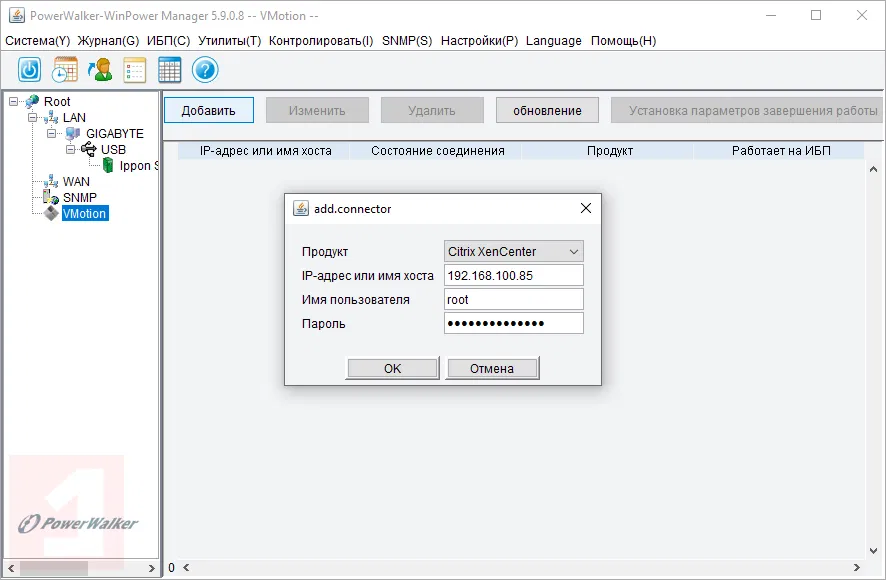The height and width of the screenshot is (580, 886).
Task: Click the green Ippon UPS icon
Action: (108, 166)
